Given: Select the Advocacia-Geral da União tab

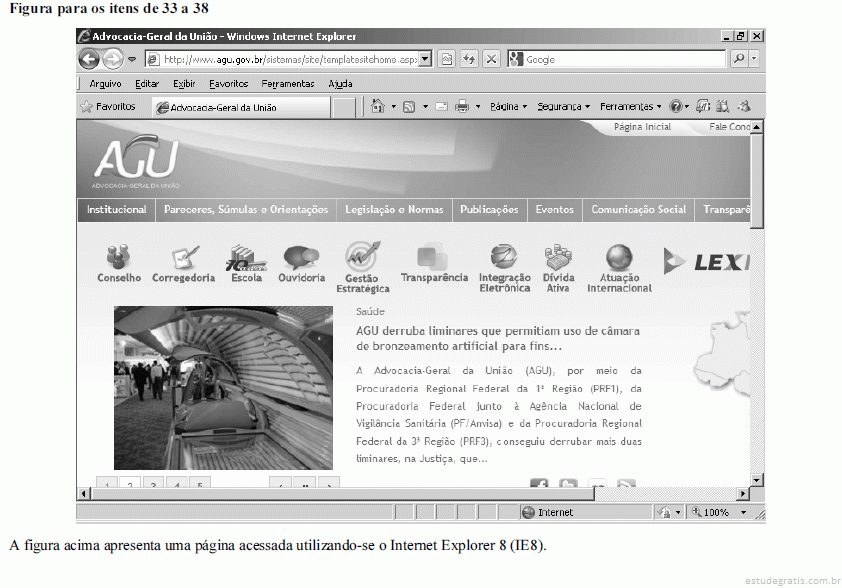Looking at the screenshot, I should 241,107.
